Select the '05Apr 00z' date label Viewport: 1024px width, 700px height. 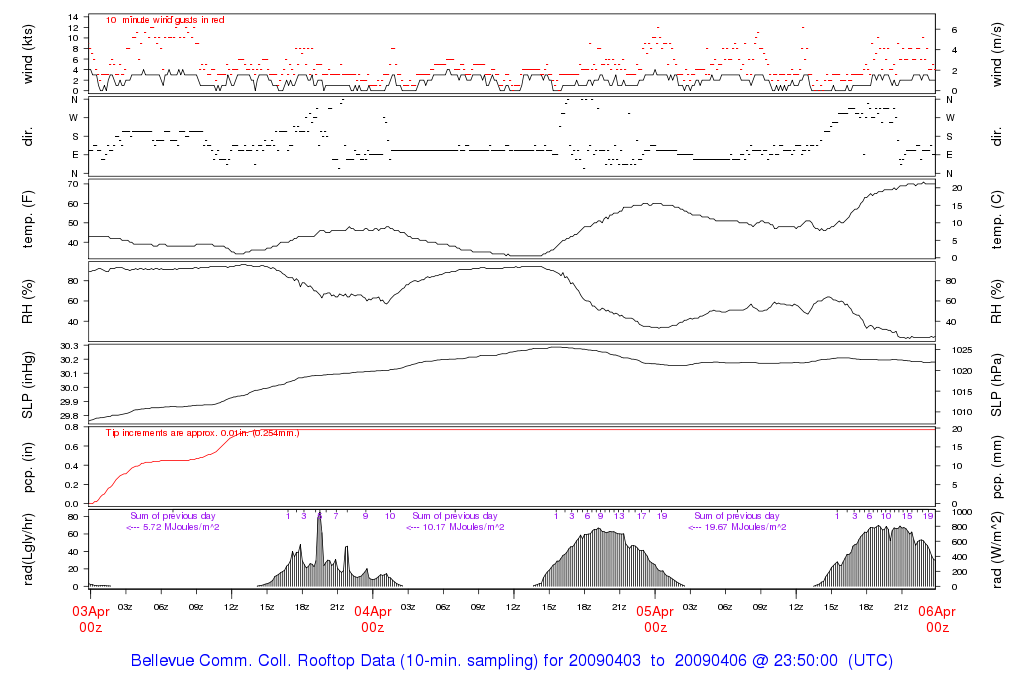coord(655,619)
